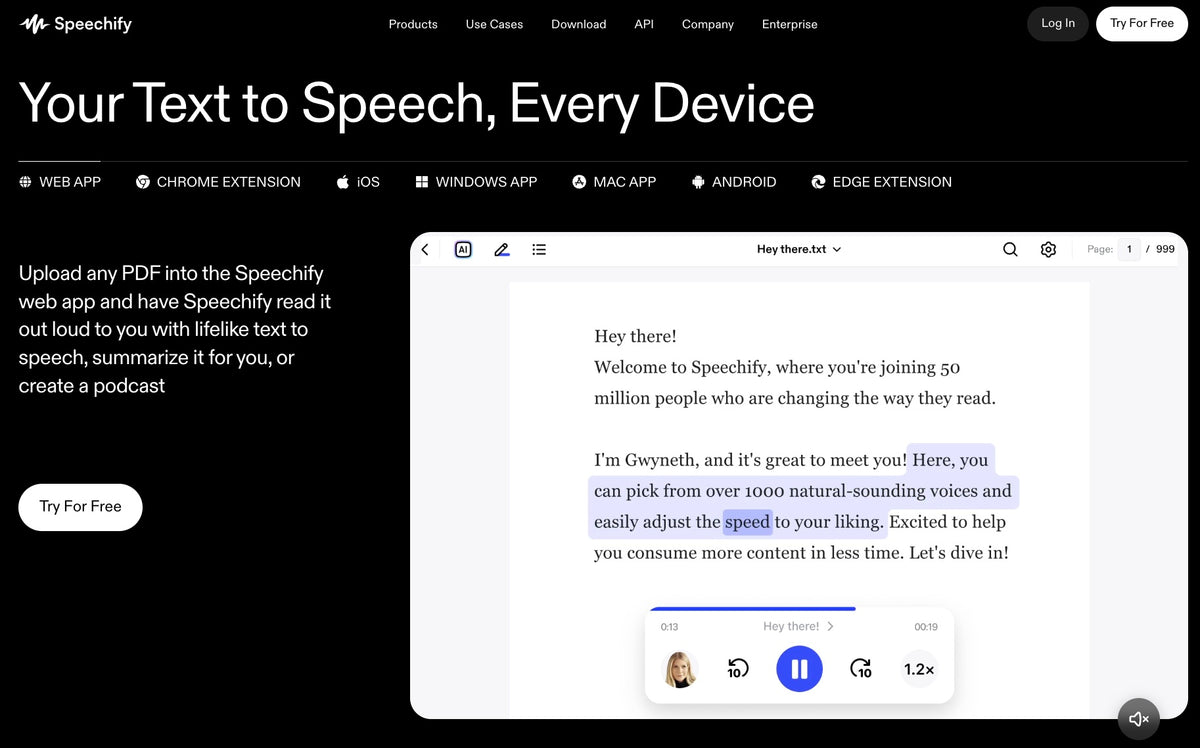Expand the Hey there! chapter chevron

[830, 626]
